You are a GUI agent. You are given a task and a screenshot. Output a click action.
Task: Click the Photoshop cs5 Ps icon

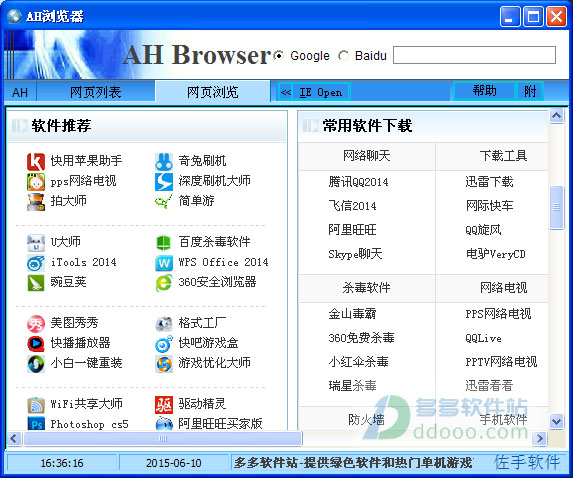pos(36,424)
